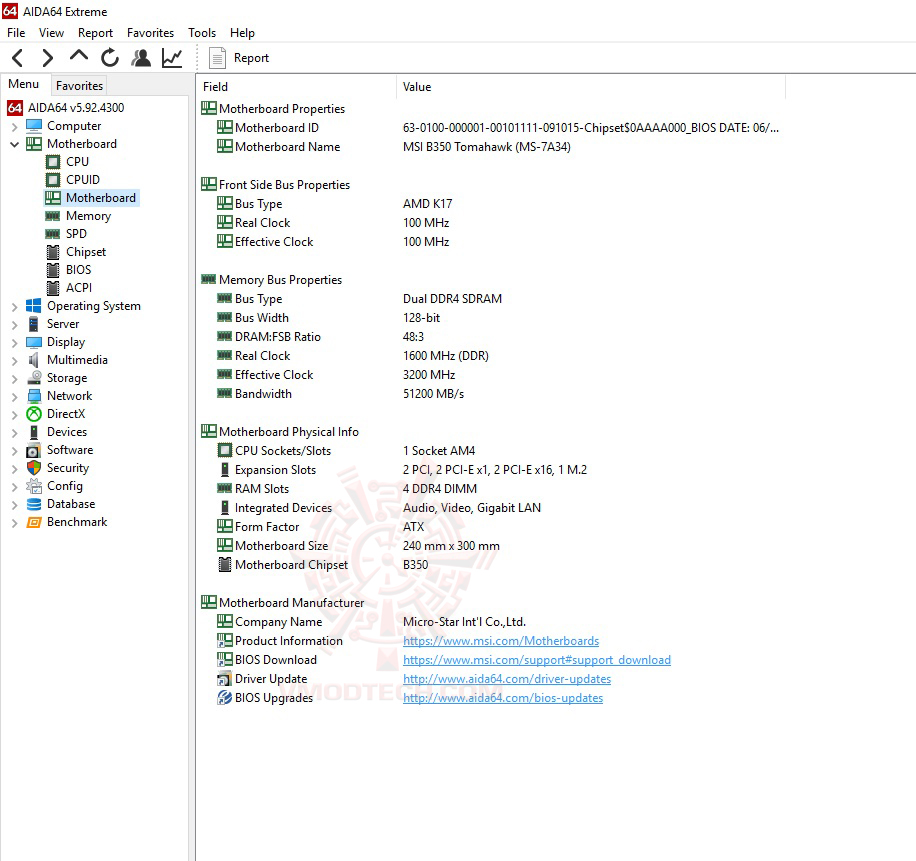The height and width of the screenshot is (861, 916).
Task: Click the Database cylinder icon
Action: [34, 504]
